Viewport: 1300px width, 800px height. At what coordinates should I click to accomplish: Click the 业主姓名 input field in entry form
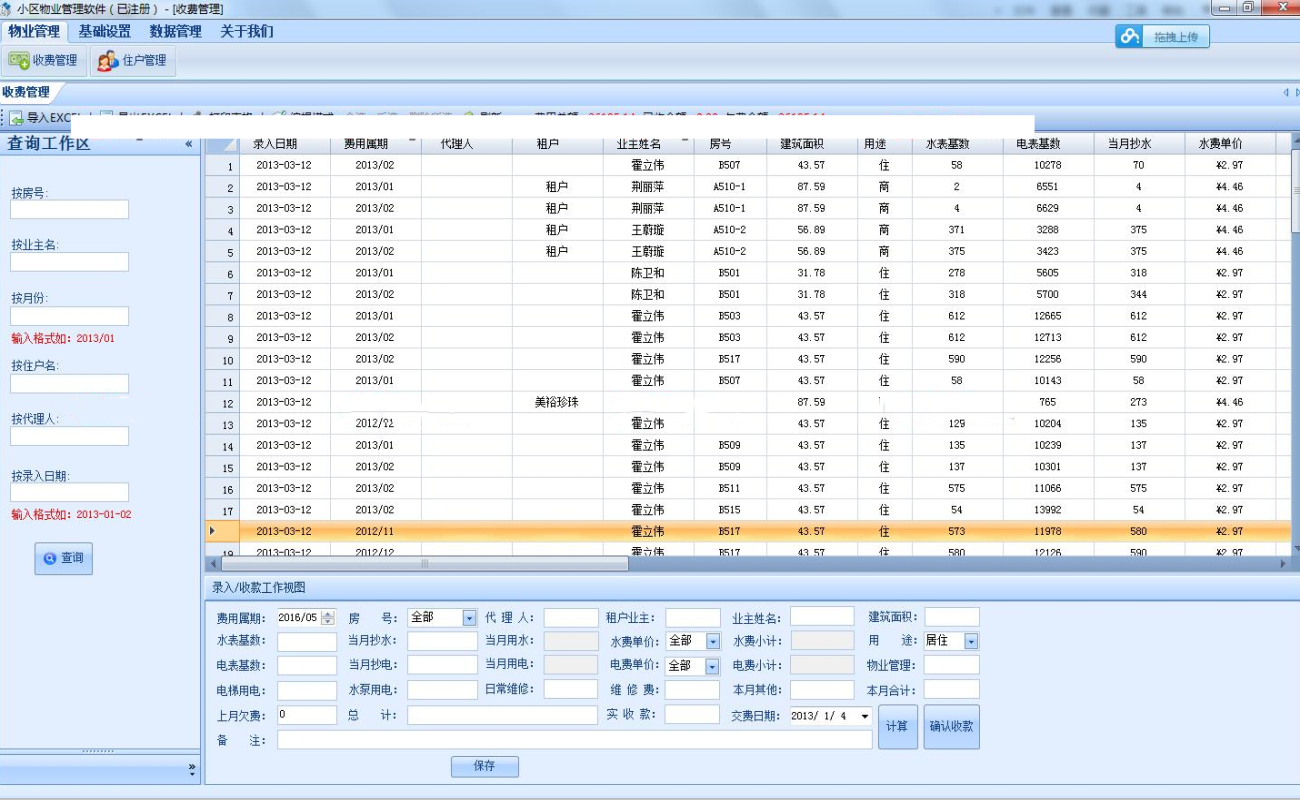[x=822, y=617]
